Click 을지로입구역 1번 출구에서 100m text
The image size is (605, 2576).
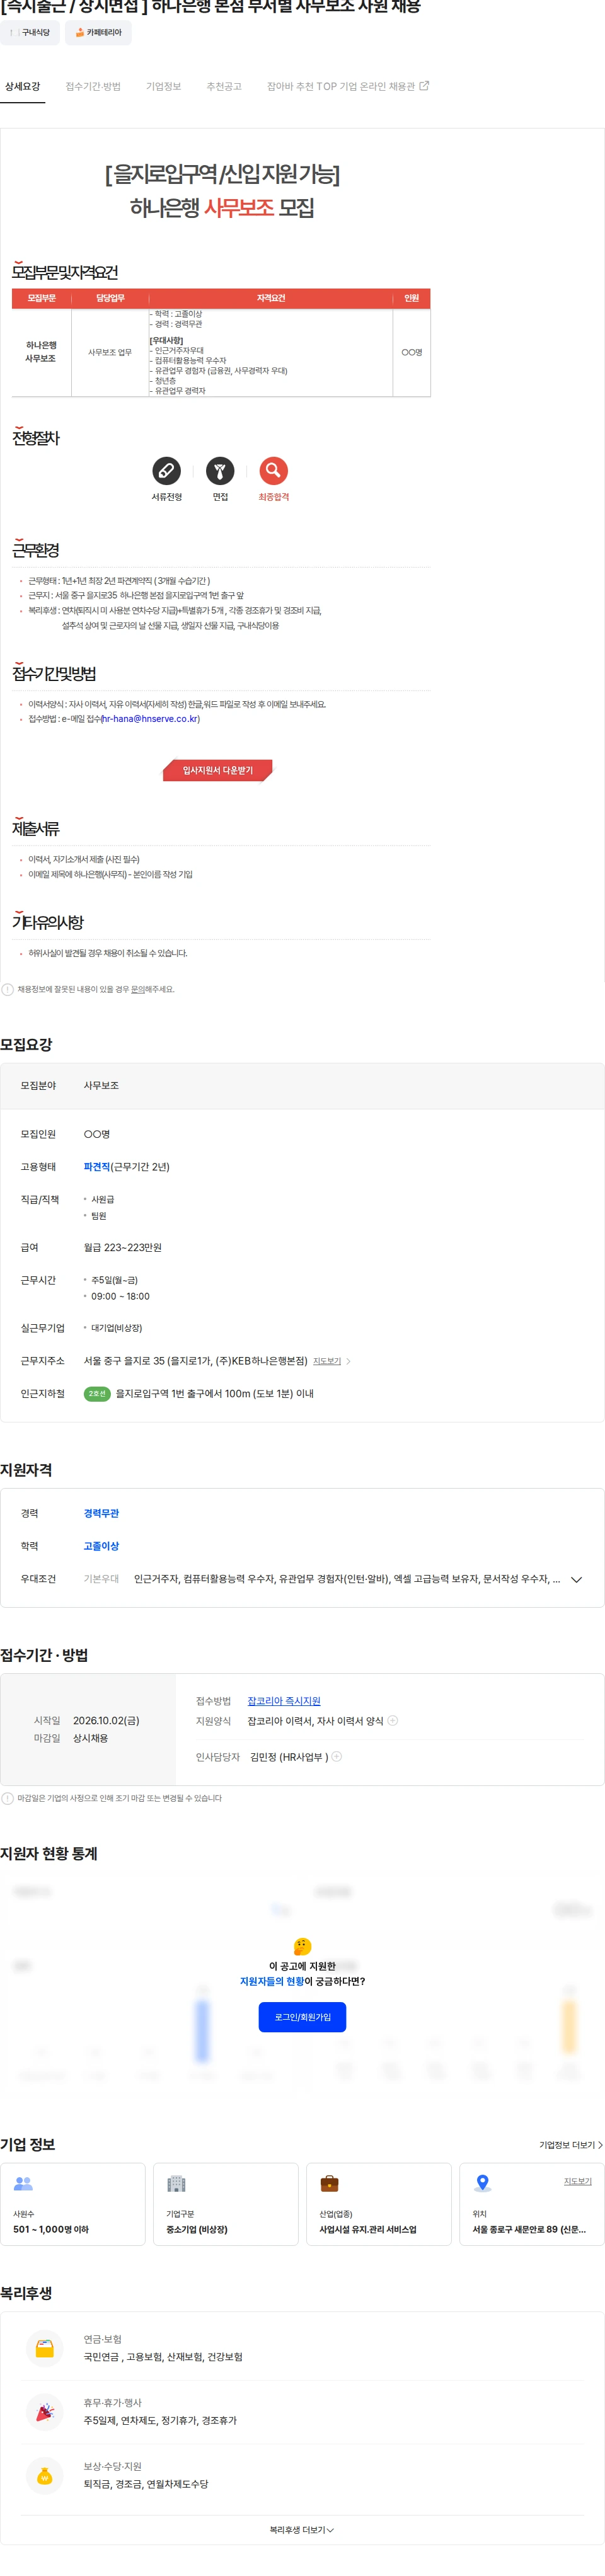click(x=214, y=1393)
